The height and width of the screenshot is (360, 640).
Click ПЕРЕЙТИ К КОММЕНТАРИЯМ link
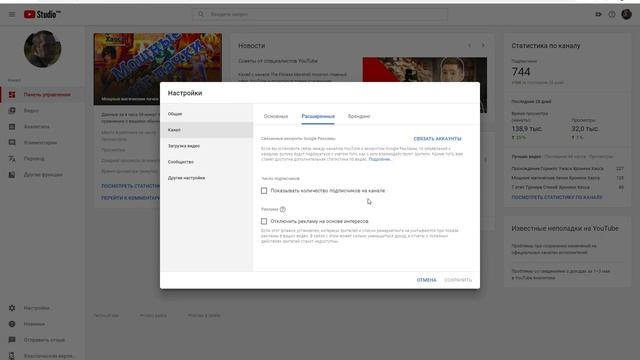(131, 198)
